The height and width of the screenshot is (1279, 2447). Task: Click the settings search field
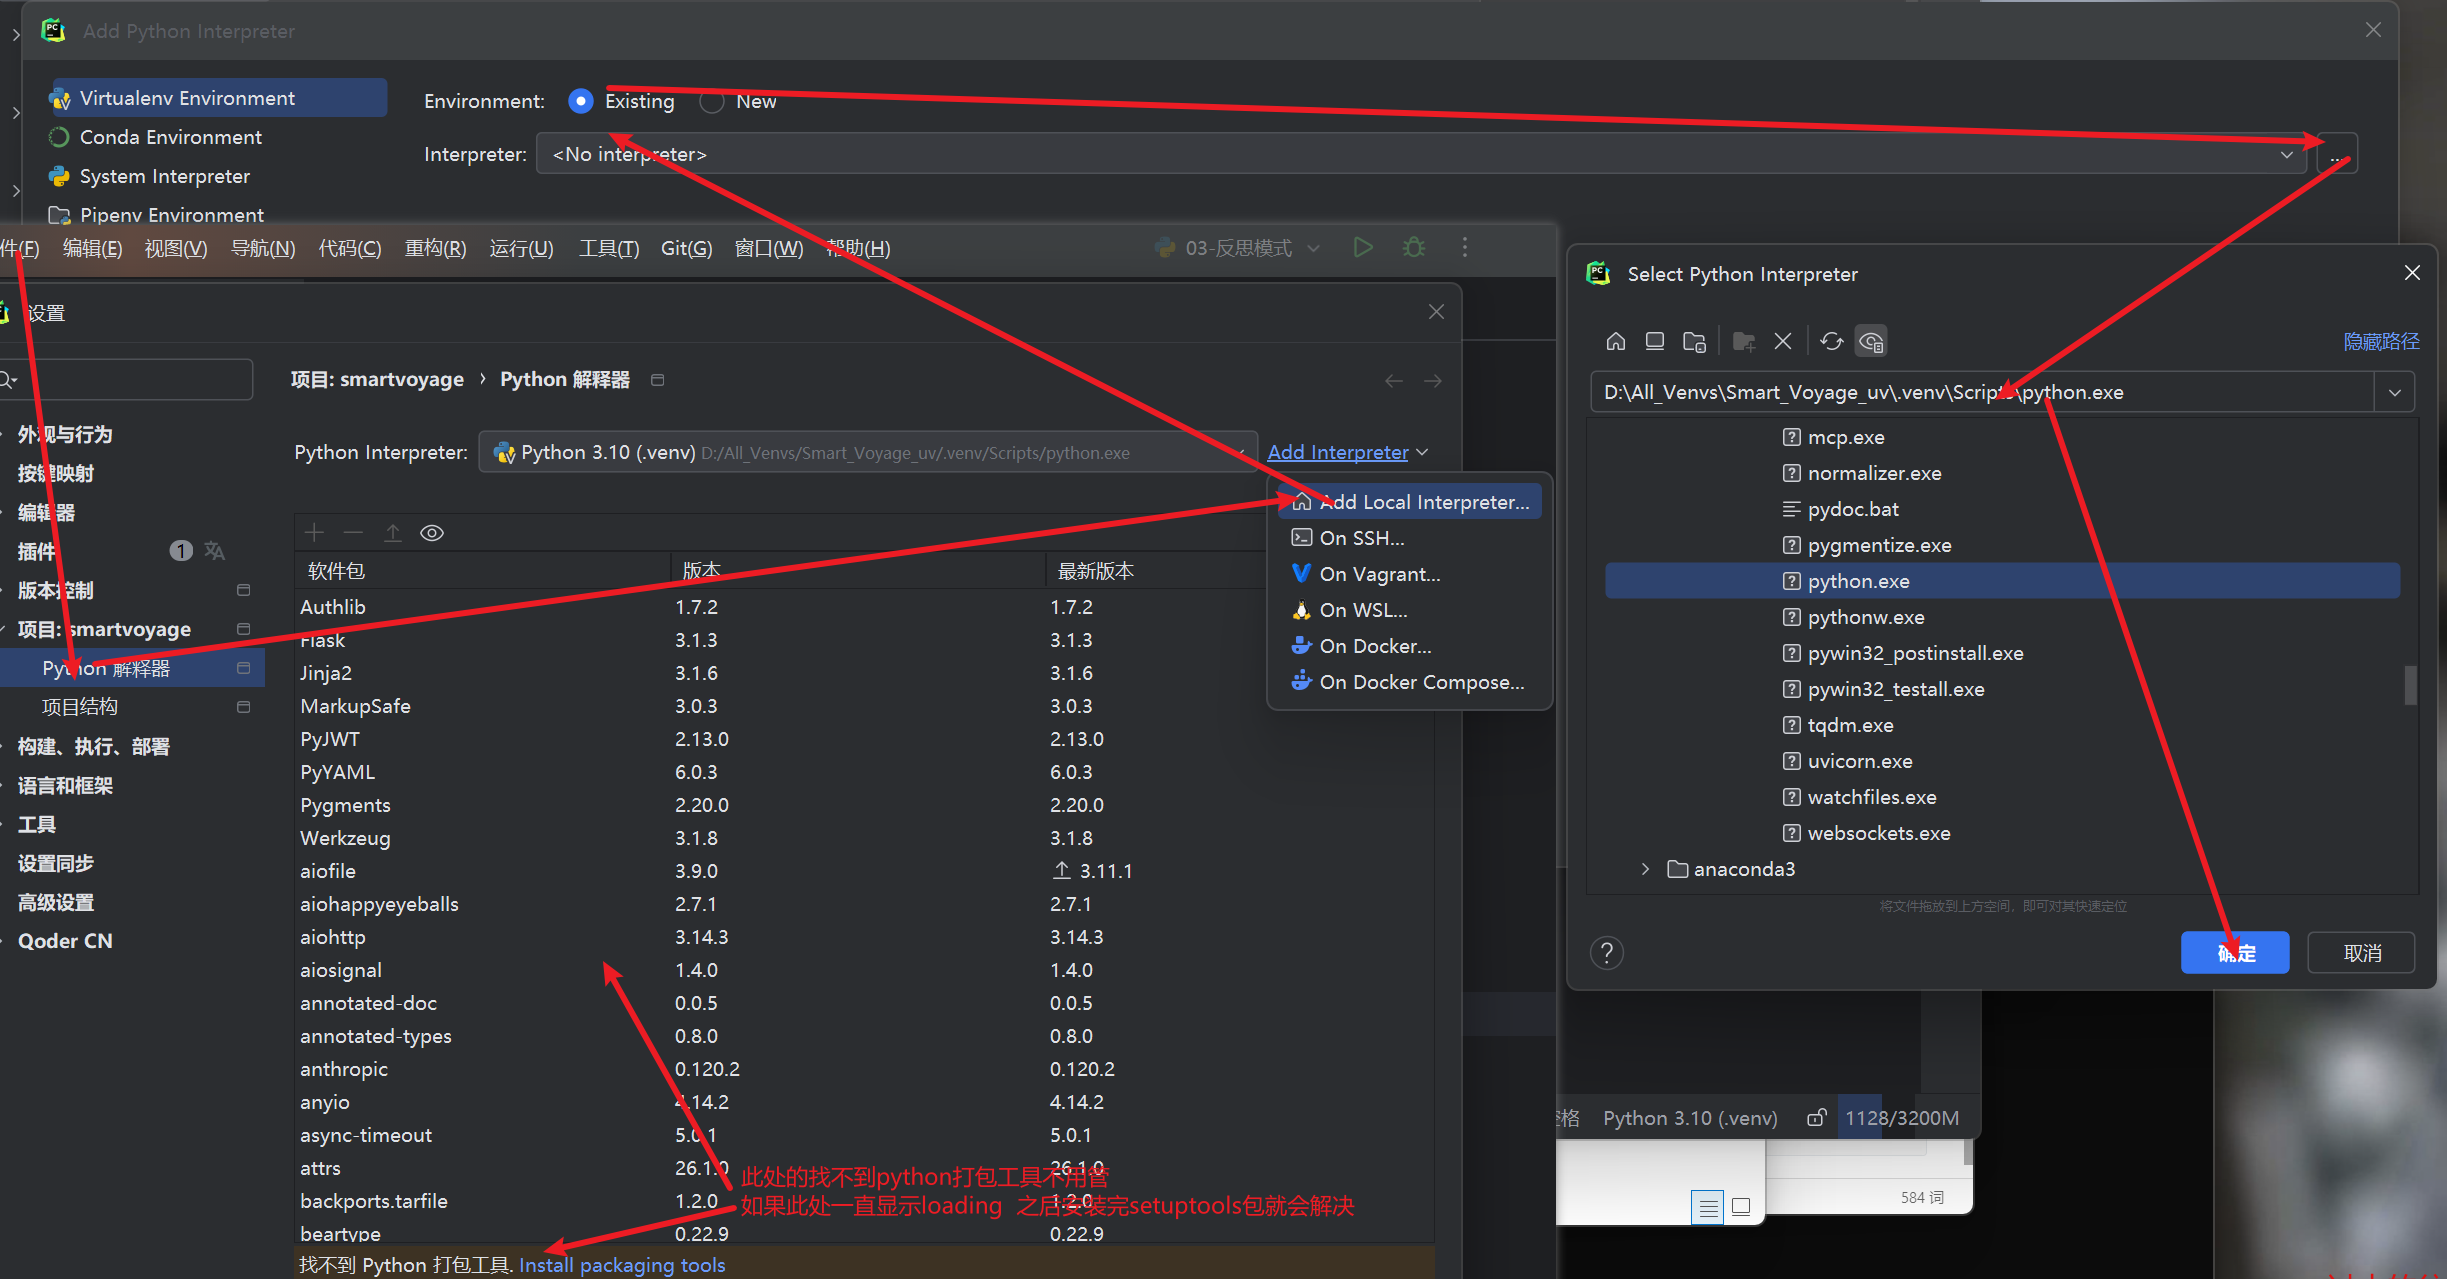(x=126, y=380)
